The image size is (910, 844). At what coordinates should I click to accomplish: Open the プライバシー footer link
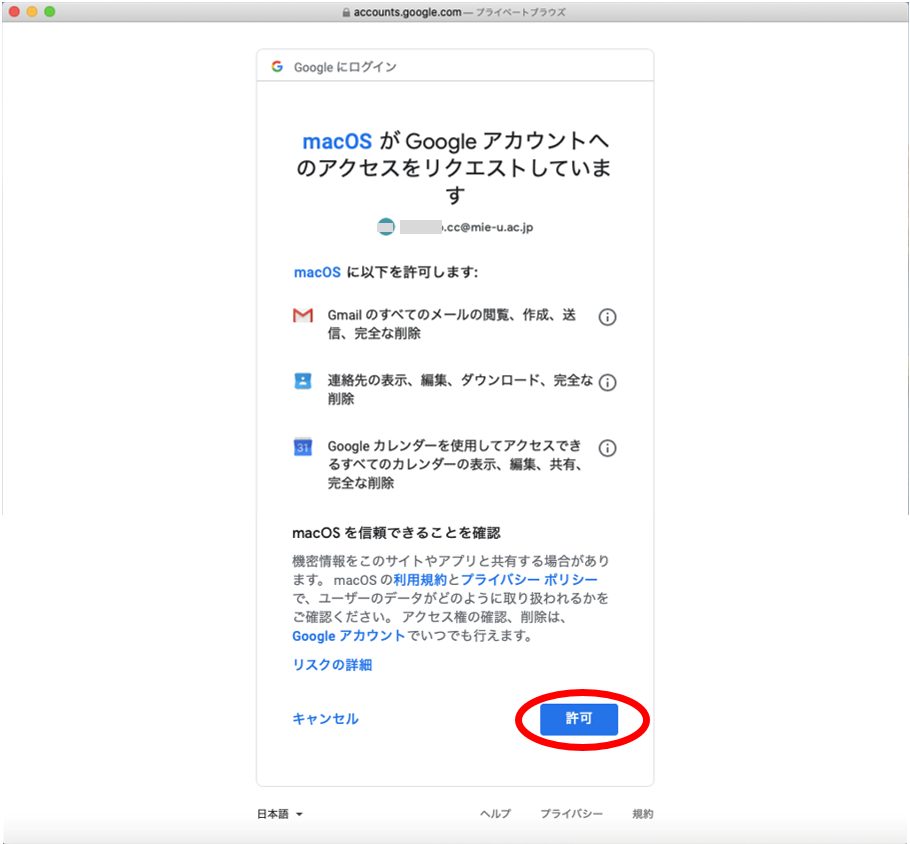571,814
